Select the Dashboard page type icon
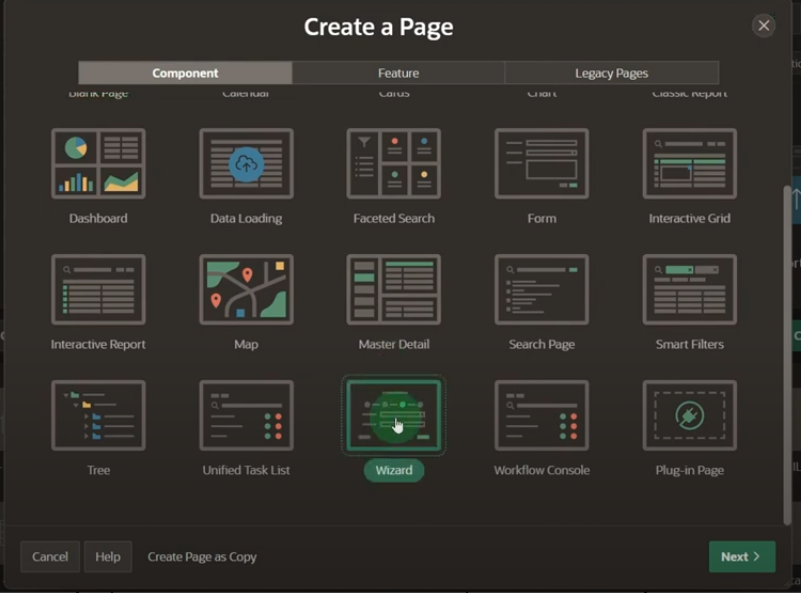The image size is (801, 593). pos(98,163)
